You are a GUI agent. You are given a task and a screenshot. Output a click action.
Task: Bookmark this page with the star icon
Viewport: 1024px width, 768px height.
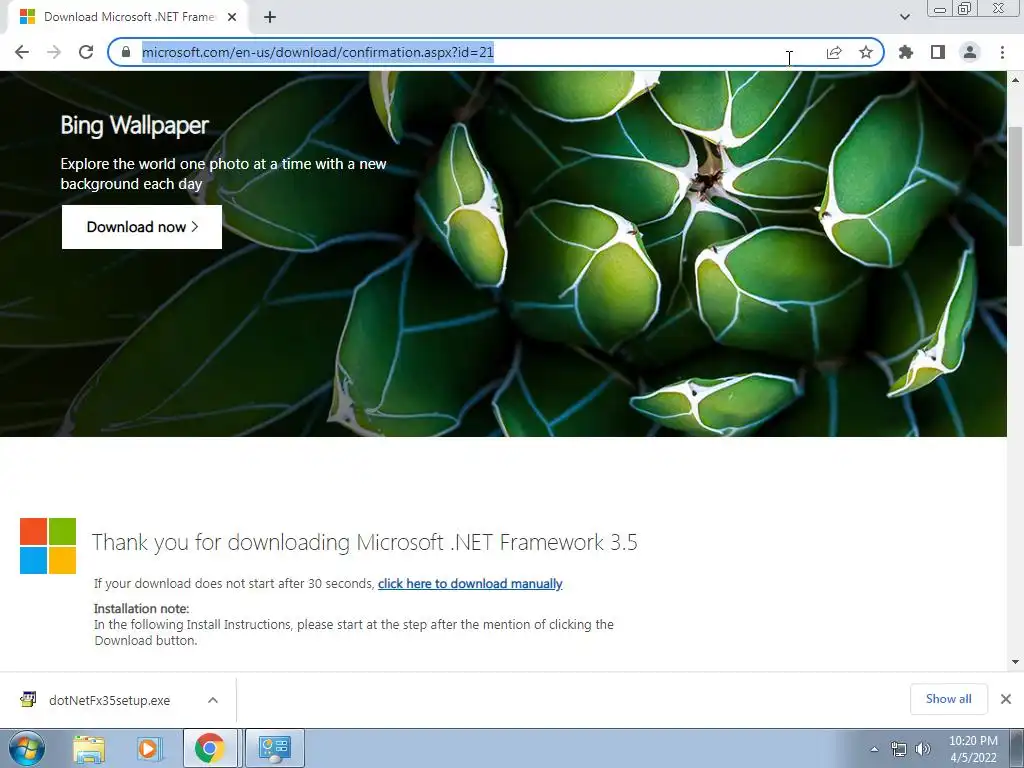click(x=866, y=52)
